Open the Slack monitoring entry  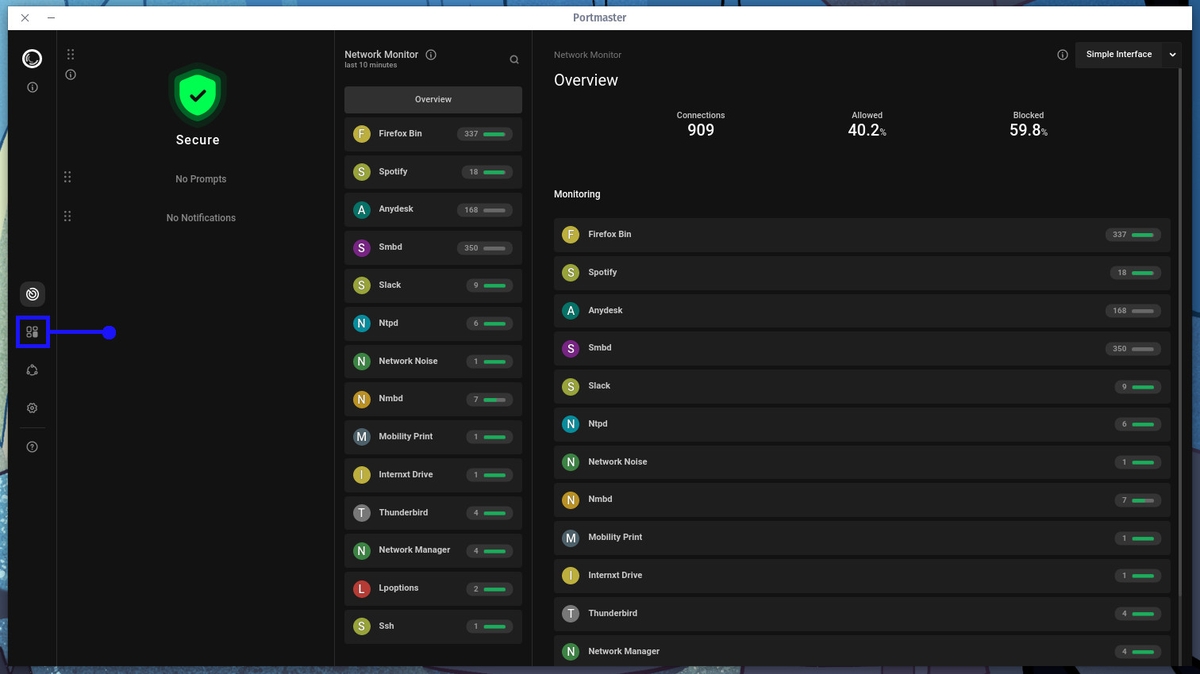tap(862, 386)
